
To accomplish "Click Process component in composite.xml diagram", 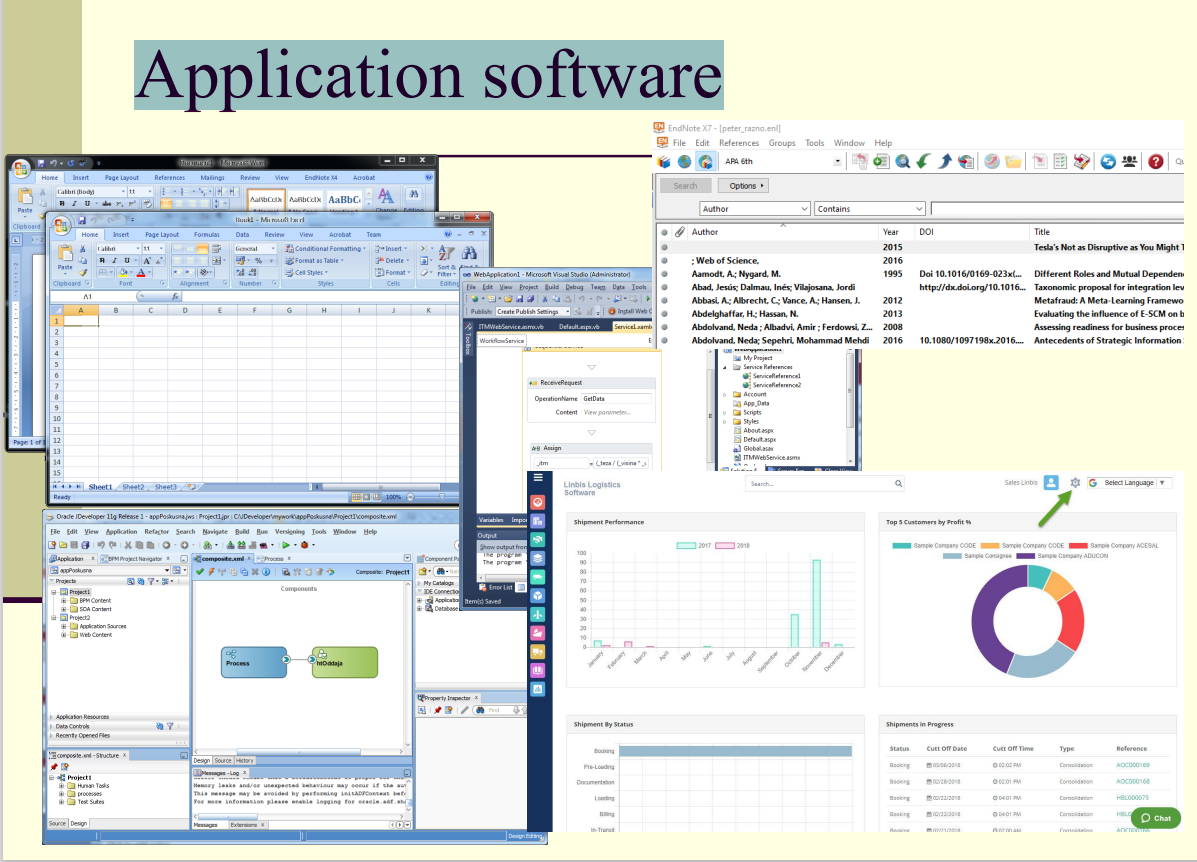I will pos(254,661).
